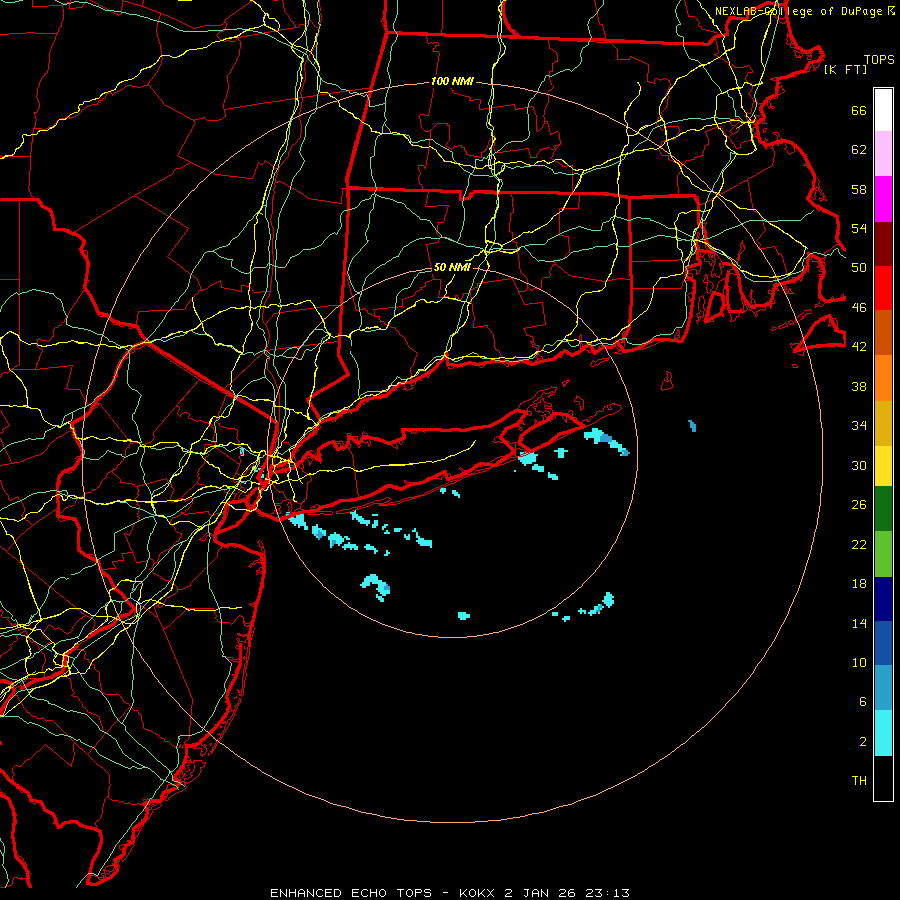Click the dark orange legend swatch

click(883, 333)
